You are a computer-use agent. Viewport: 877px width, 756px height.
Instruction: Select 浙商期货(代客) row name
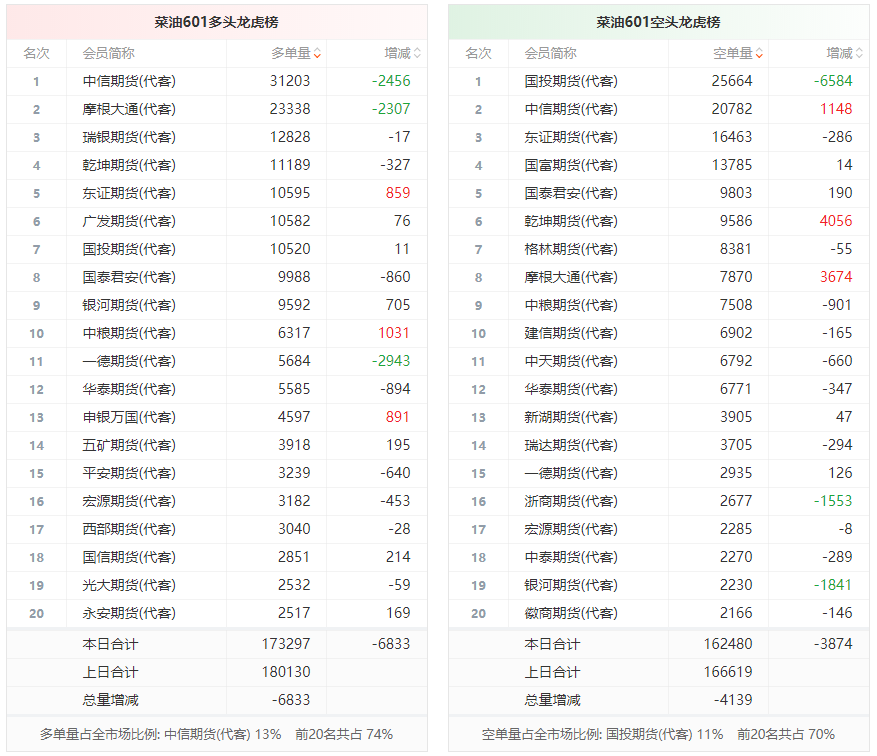click(x=571, y=501)
